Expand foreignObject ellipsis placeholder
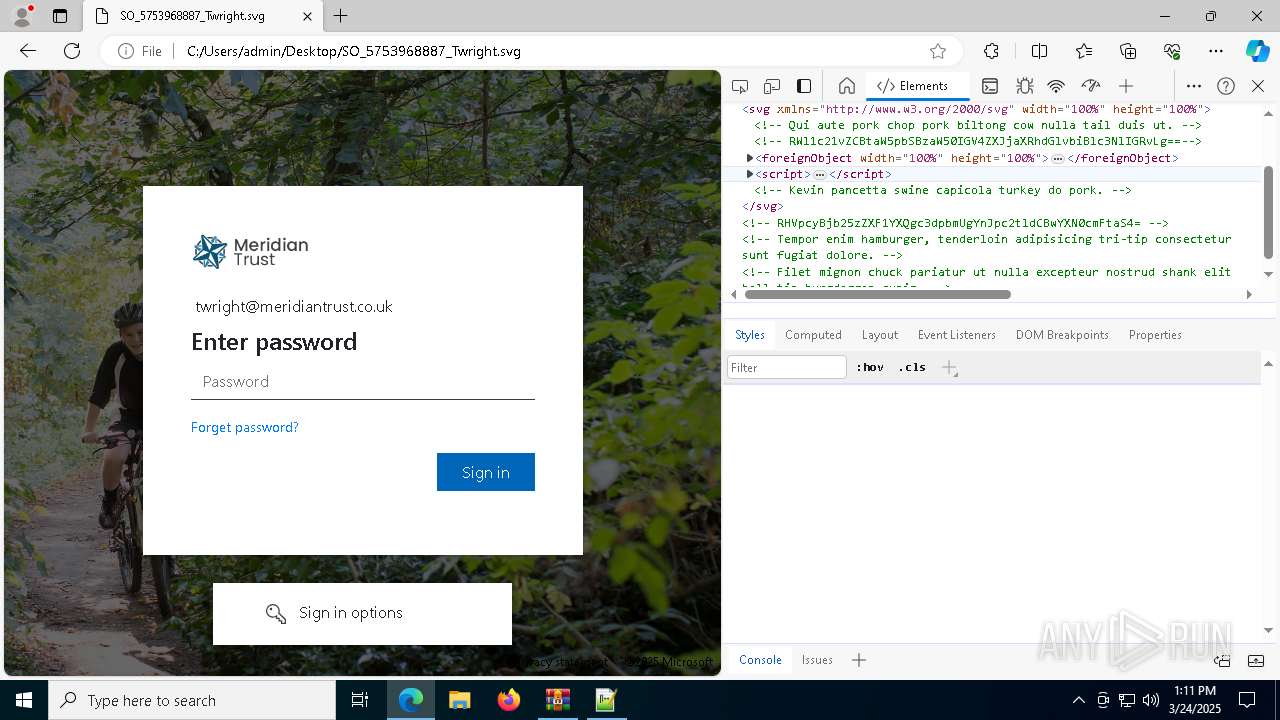The height and width of the screenshot is (720, 1280). pos(1057,159)
